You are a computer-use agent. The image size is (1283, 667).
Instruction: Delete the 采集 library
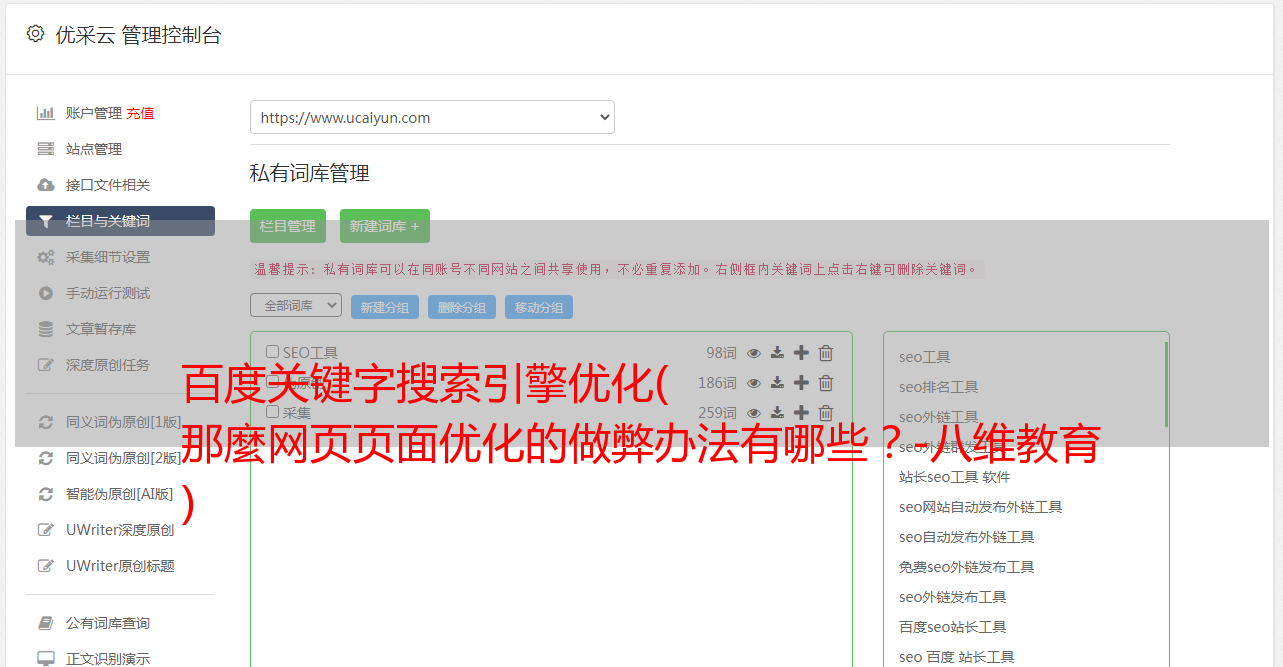826,412
